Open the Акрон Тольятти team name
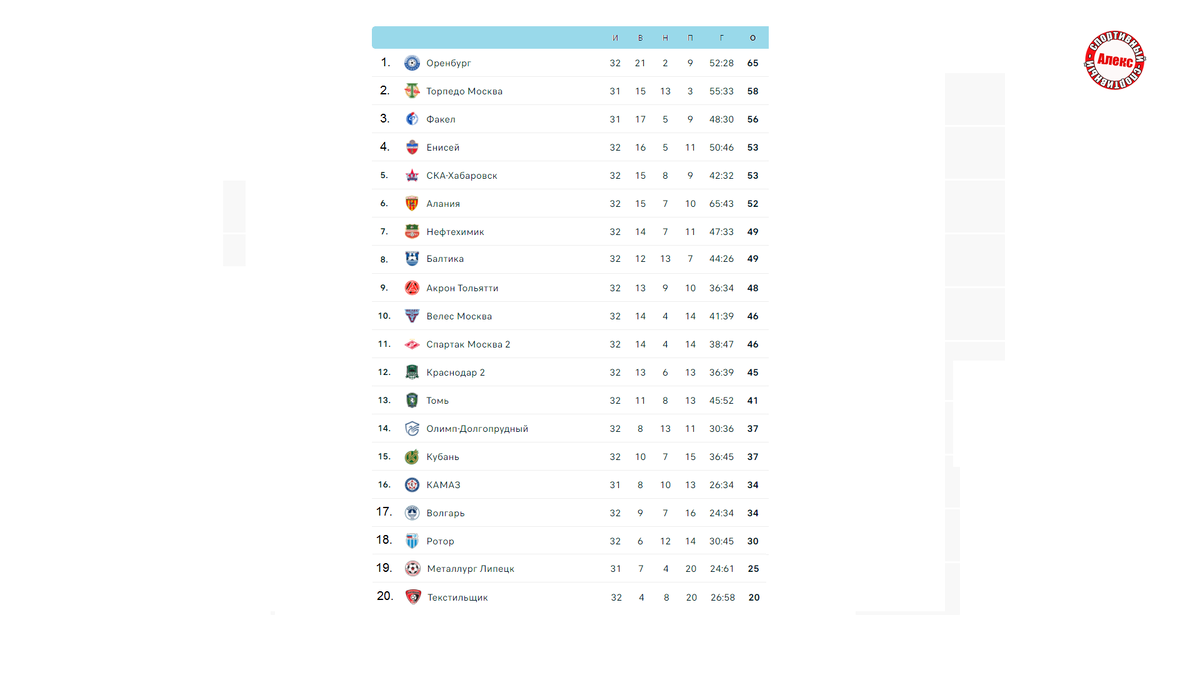Screen dimensions: 1200x675 (462, 288)
